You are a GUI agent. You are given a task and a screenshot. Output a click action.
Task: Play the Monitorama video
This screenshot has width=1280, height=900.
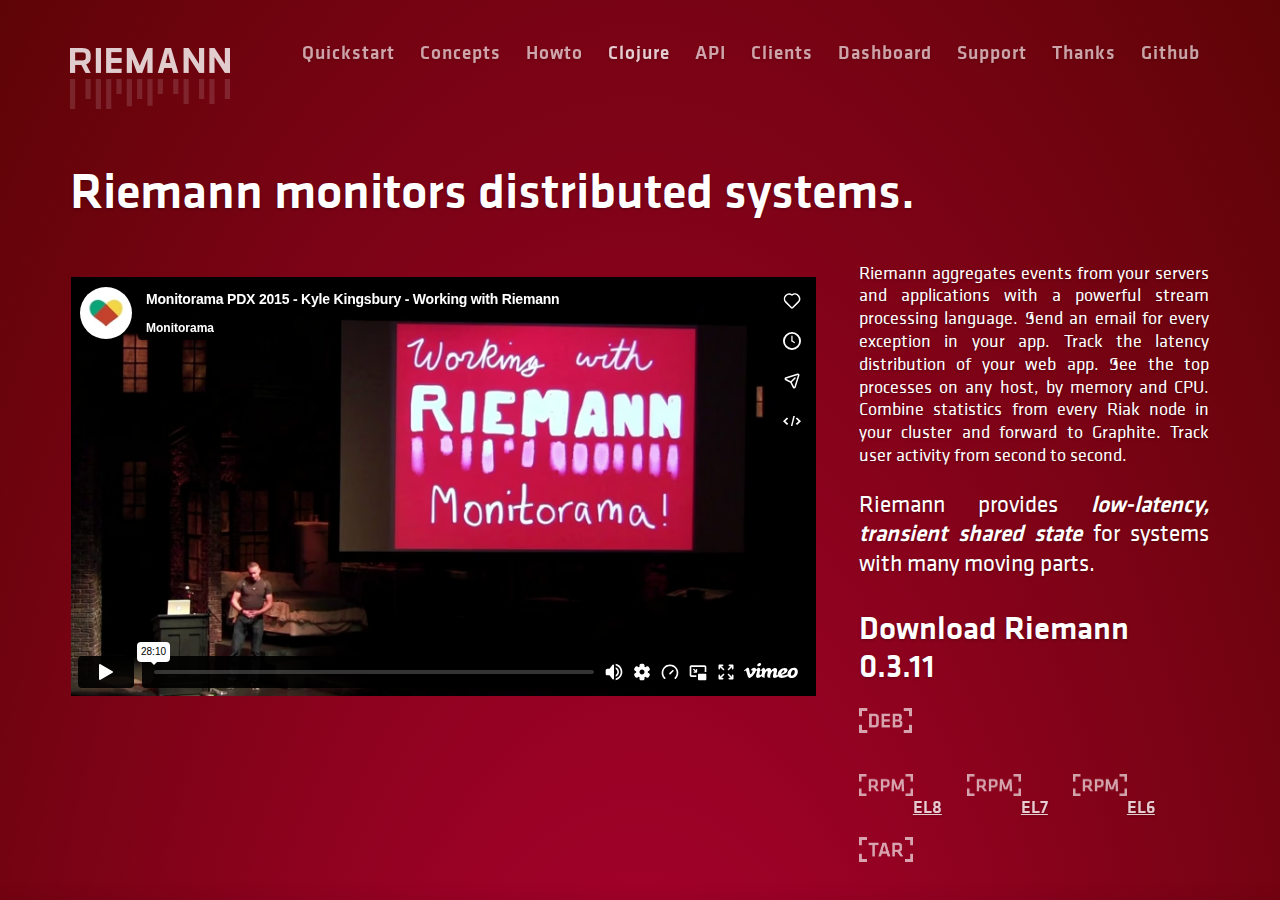[x=105, y=672]
